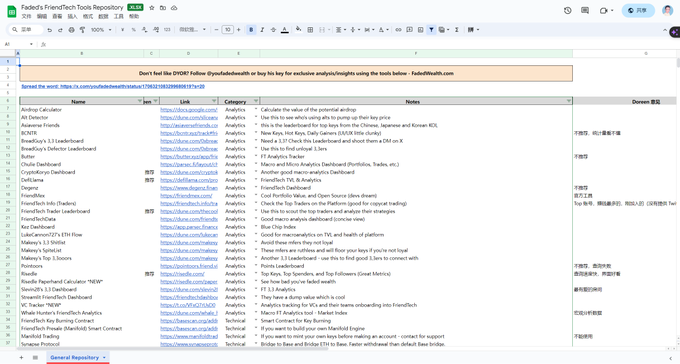Viewport: 680px width, 364px height.
Task: Toggle bold formatting
Action: (251, 30)
